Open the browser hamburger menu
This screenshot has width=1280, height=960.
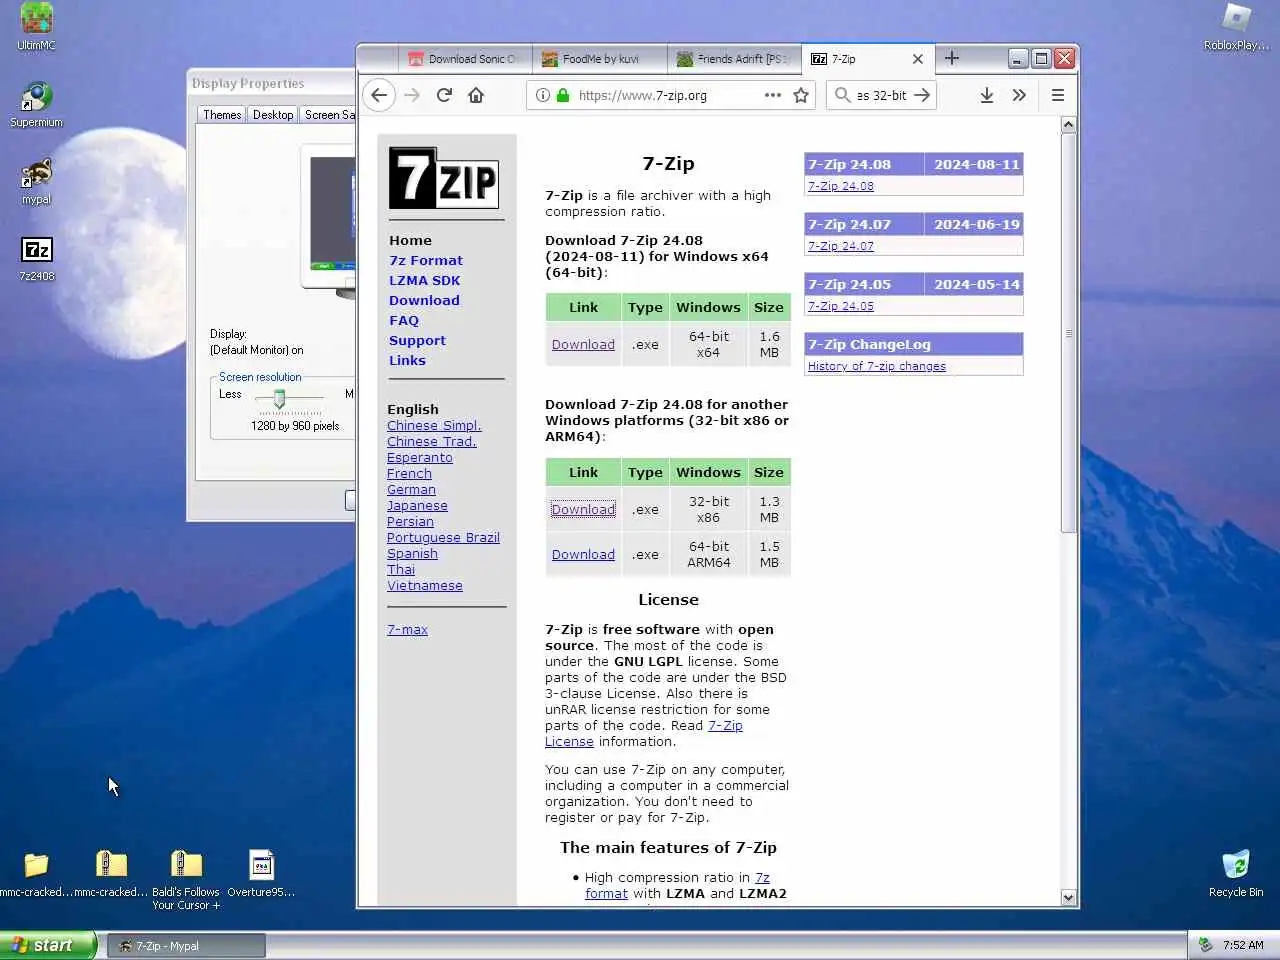(1057, 95)
